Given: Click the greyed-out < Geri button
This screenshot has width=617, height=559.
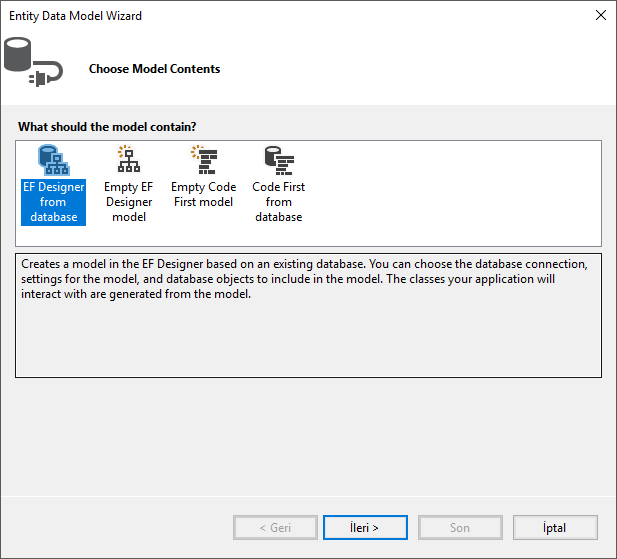Looking at the screenshot, I should pos(275,527).
